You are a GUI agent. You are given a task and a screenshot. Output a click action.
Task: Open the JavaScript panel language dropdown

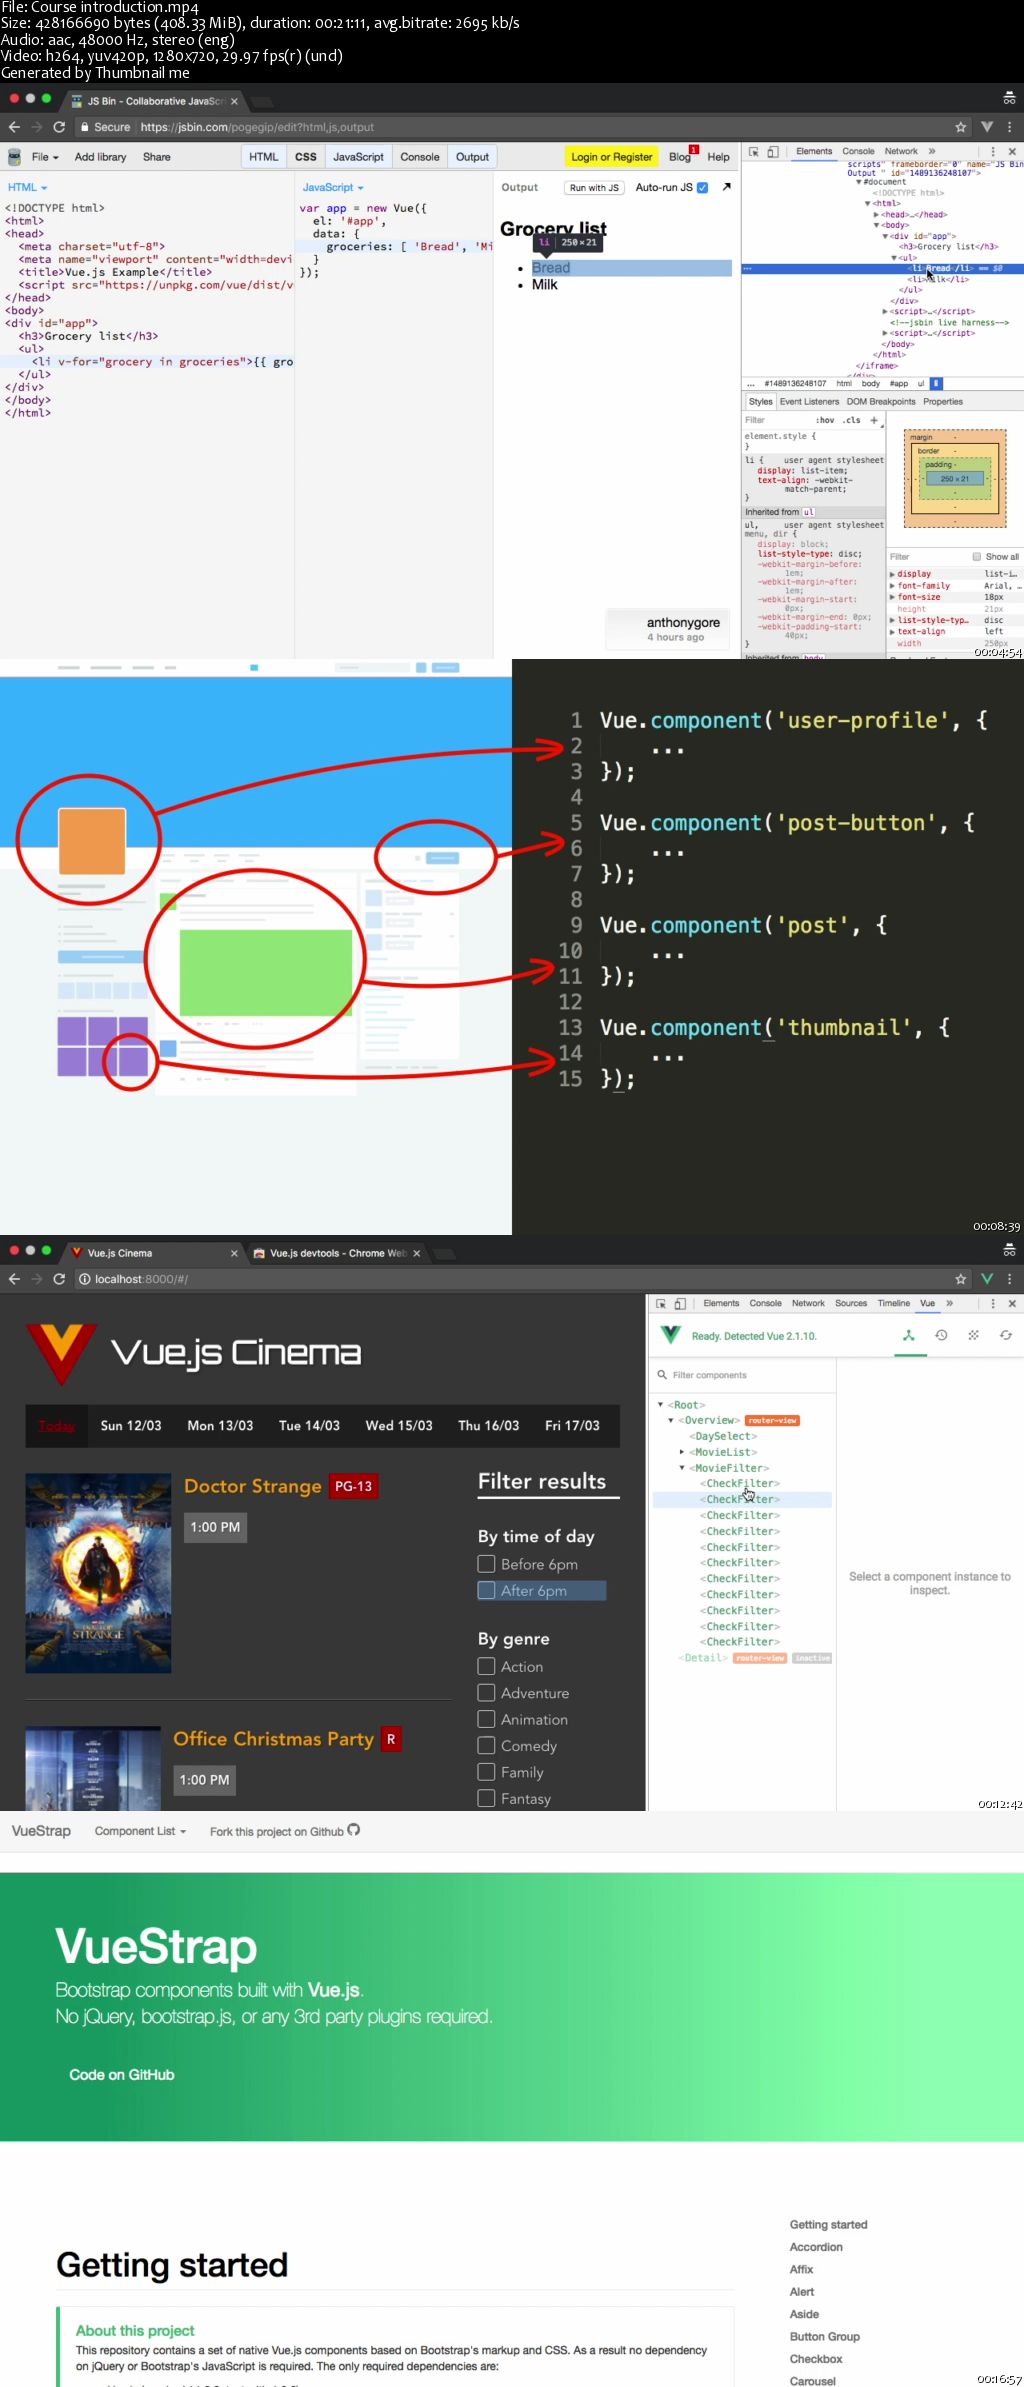pos(333,187)
